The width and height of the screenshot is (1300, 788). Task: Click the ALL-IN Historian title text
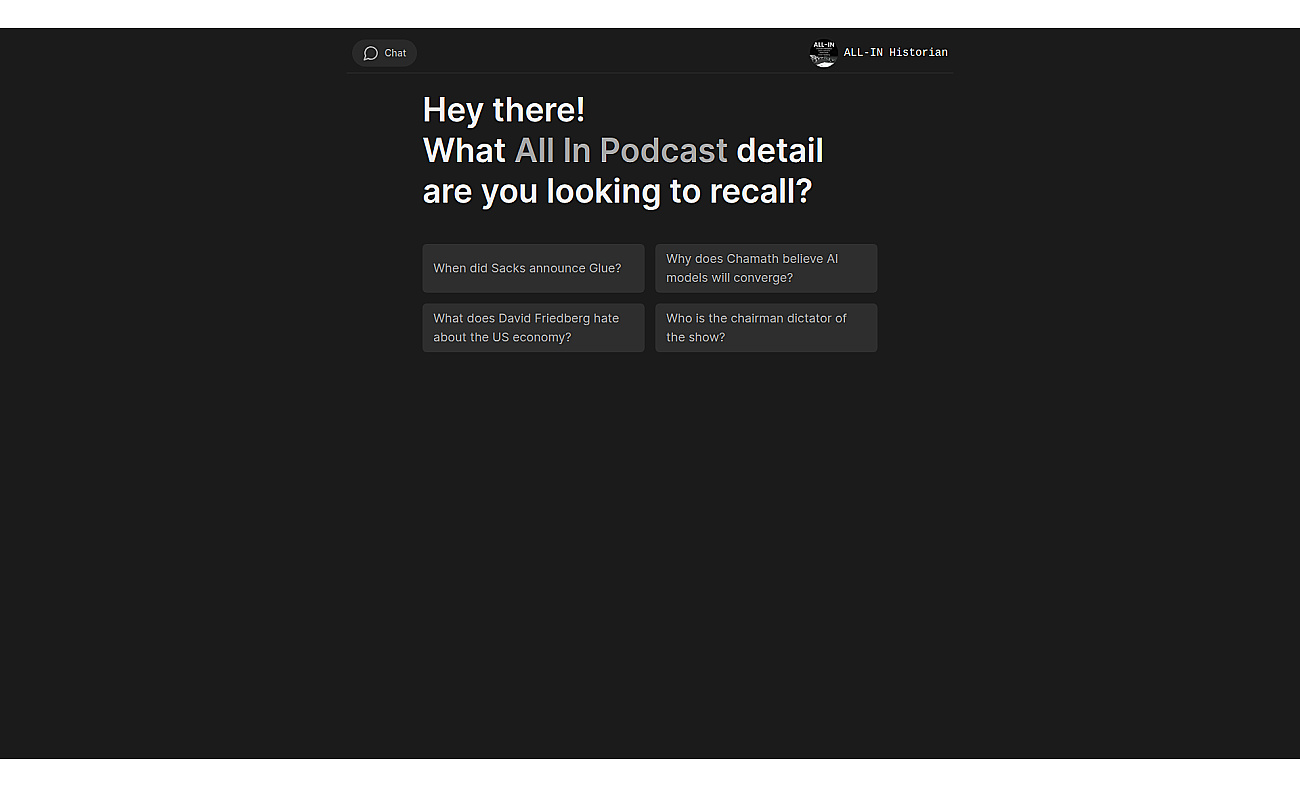[895, 53]
